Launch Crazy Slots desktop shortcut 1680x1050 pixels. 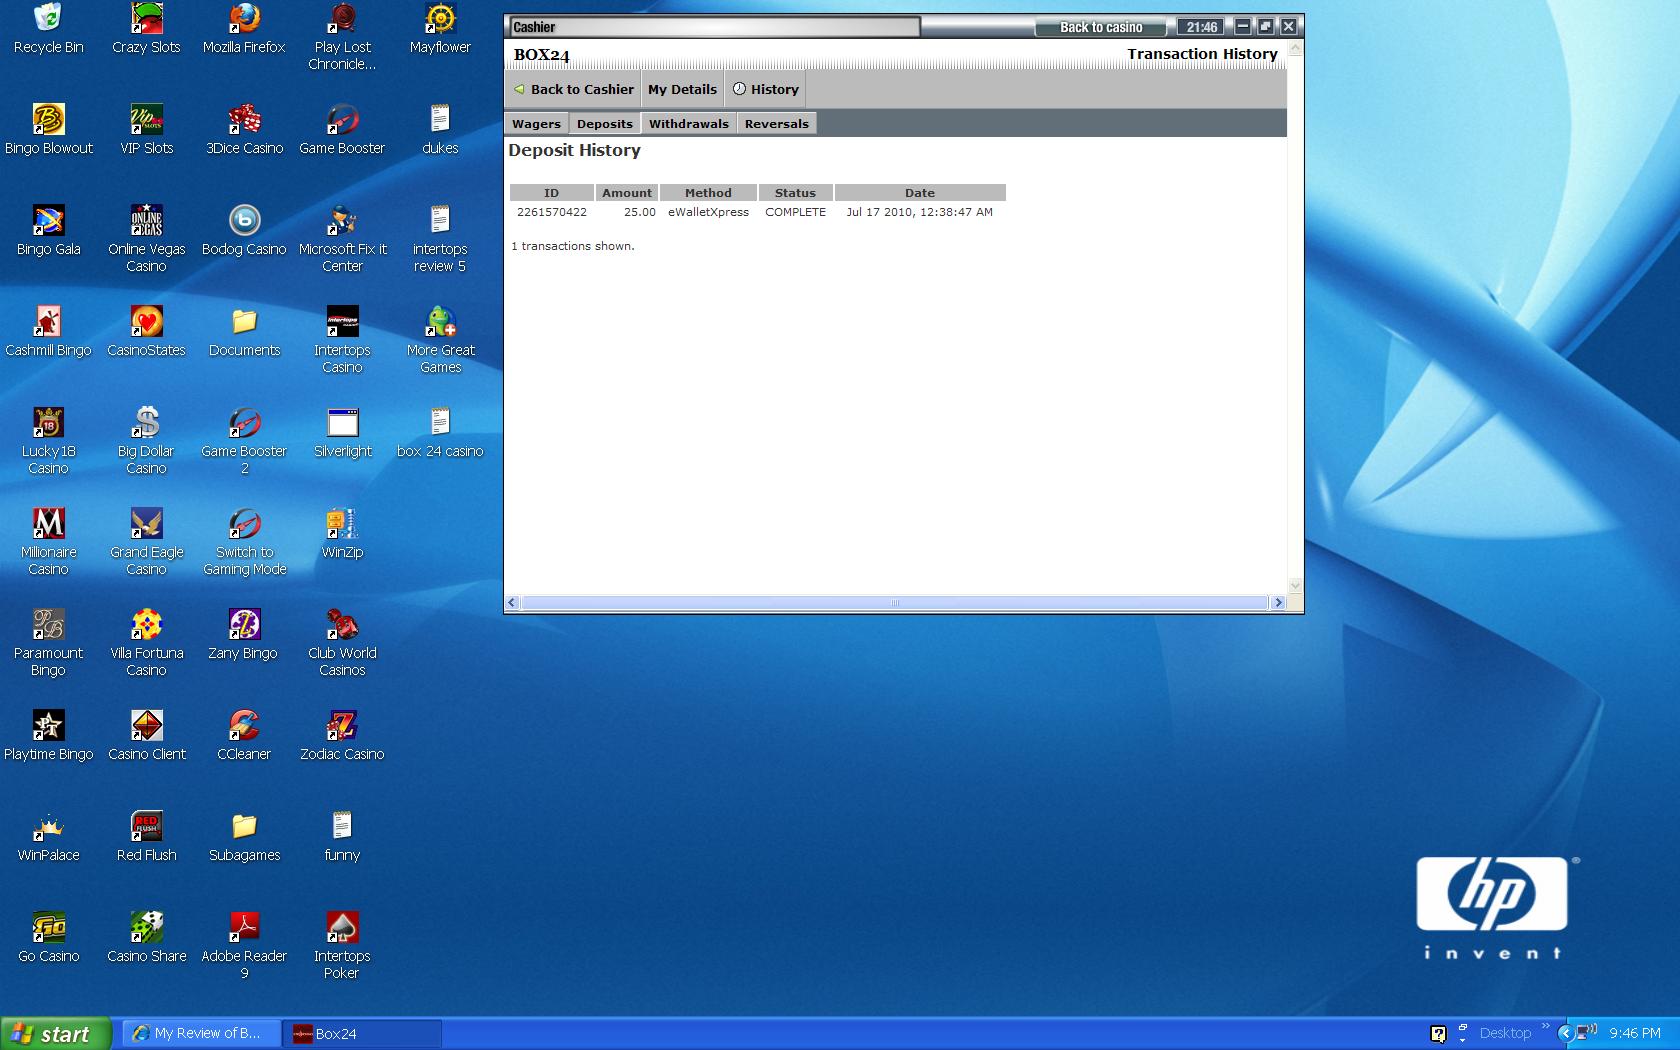pyautogui.click(x=146, y=29)
